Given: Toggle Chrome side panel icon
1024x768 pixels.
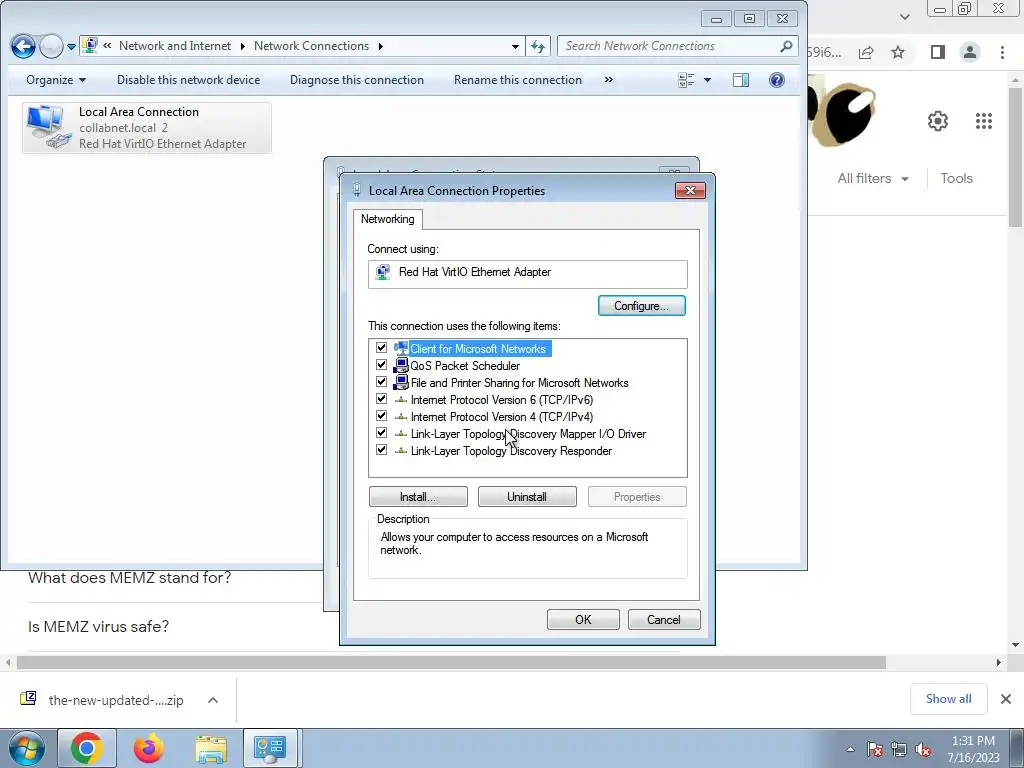Looking at the screenshot, I should [x=938, y=52].
